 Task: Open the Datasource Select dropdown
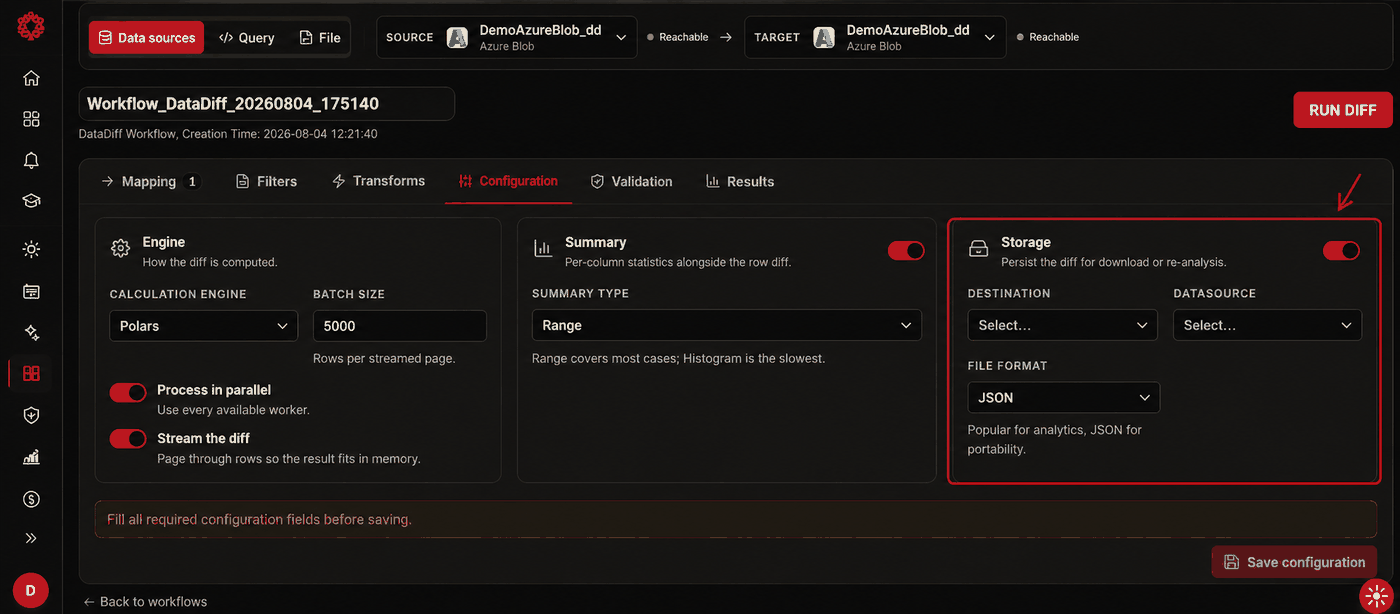pos(1267,325)
